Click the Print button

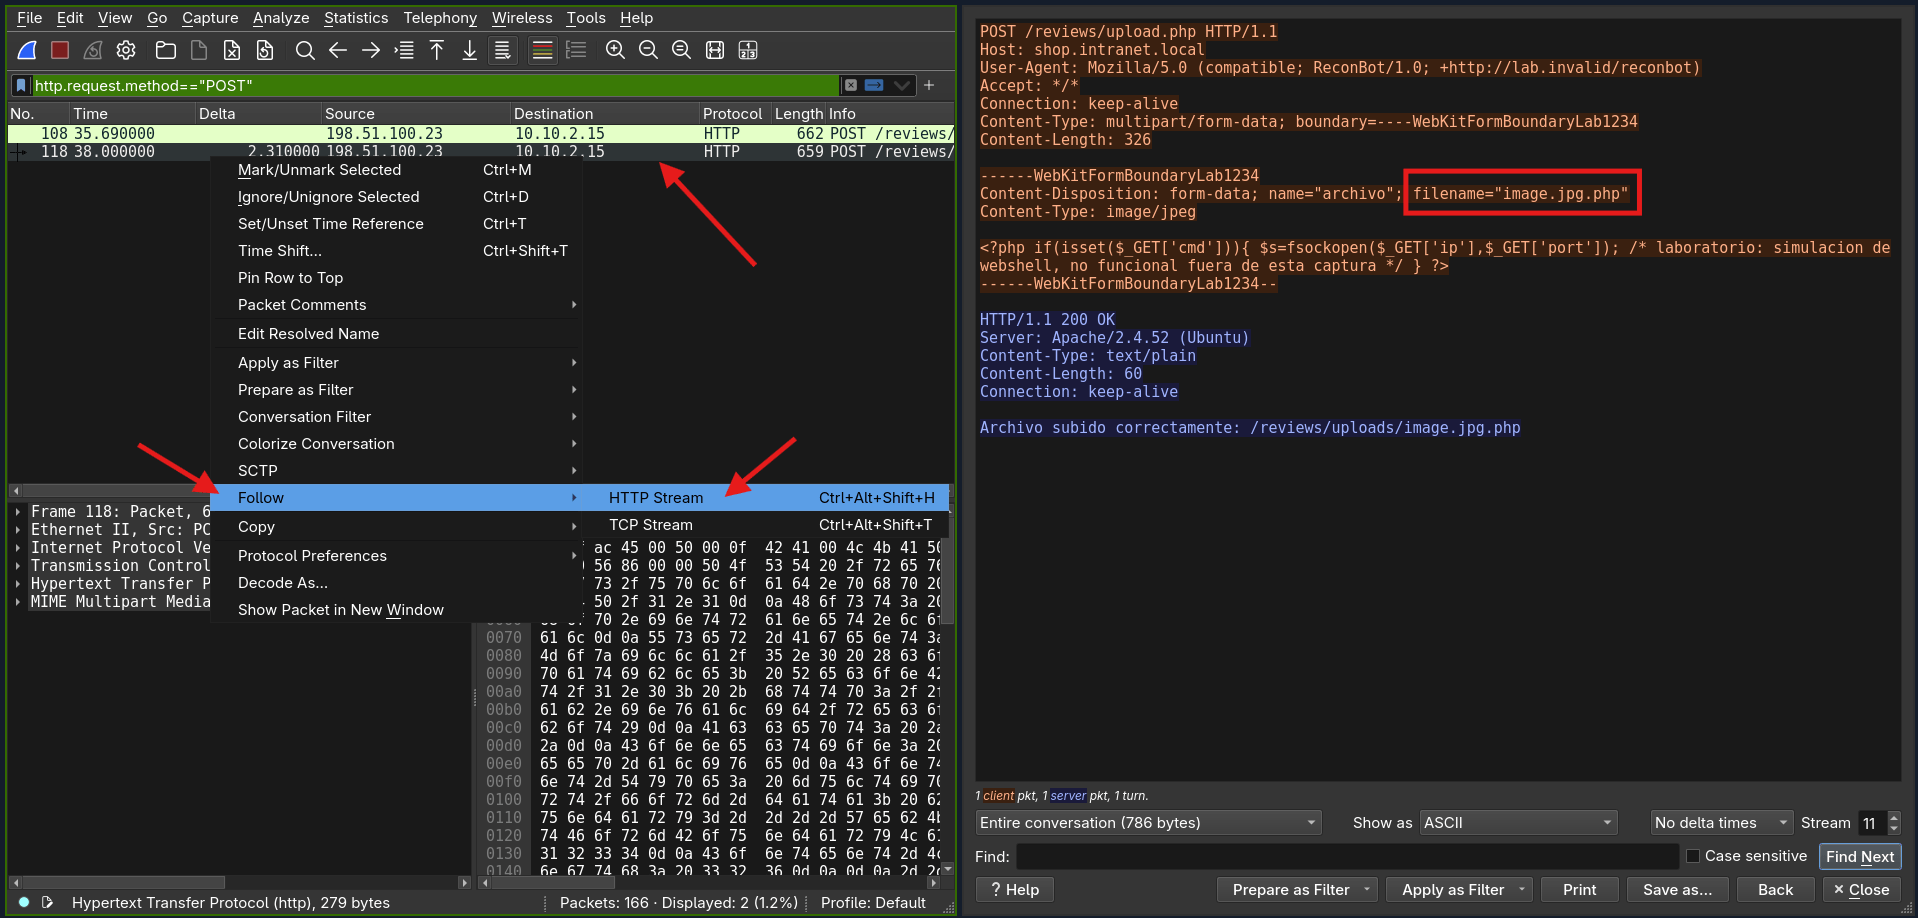1580,890
